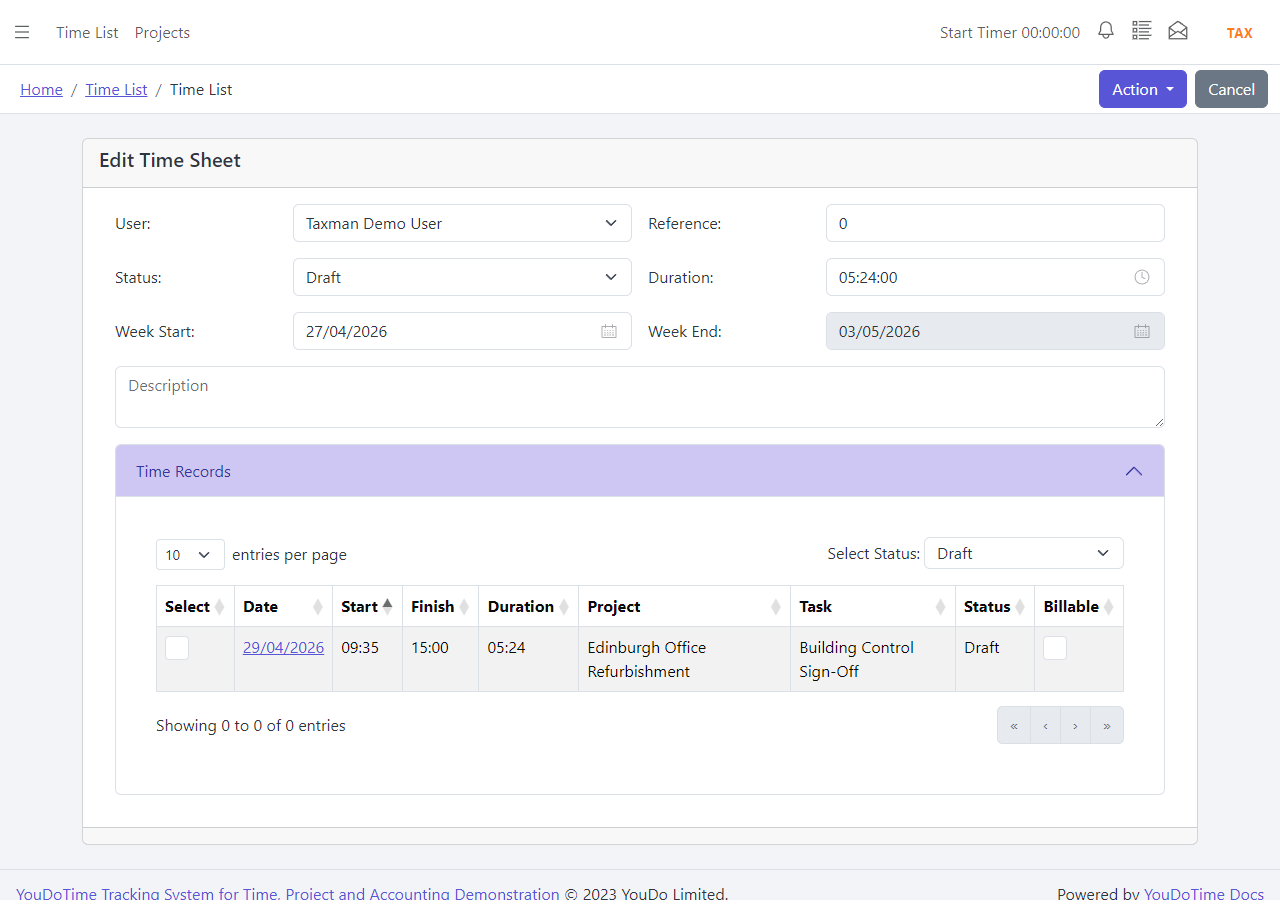The width and height of the screenshot is (1280, 900).
Task: Open Time List in top navigation
Action: 87,32
